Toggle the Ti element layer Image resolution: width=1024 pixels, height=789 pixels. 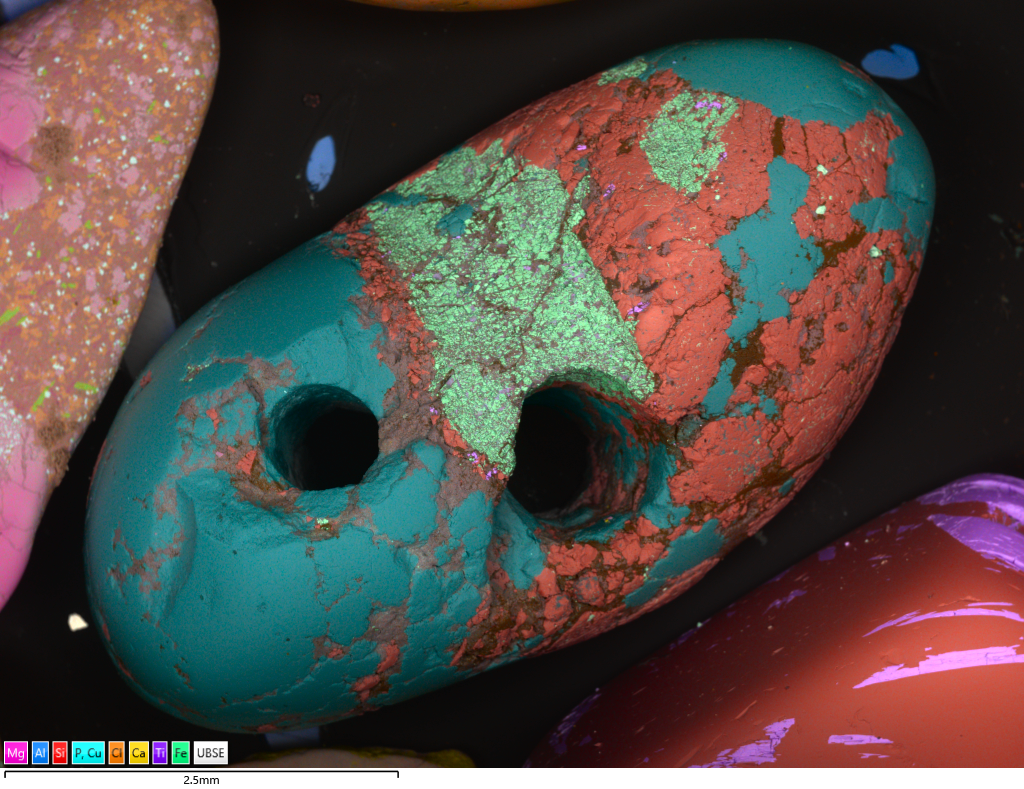(x=160, y=753)
